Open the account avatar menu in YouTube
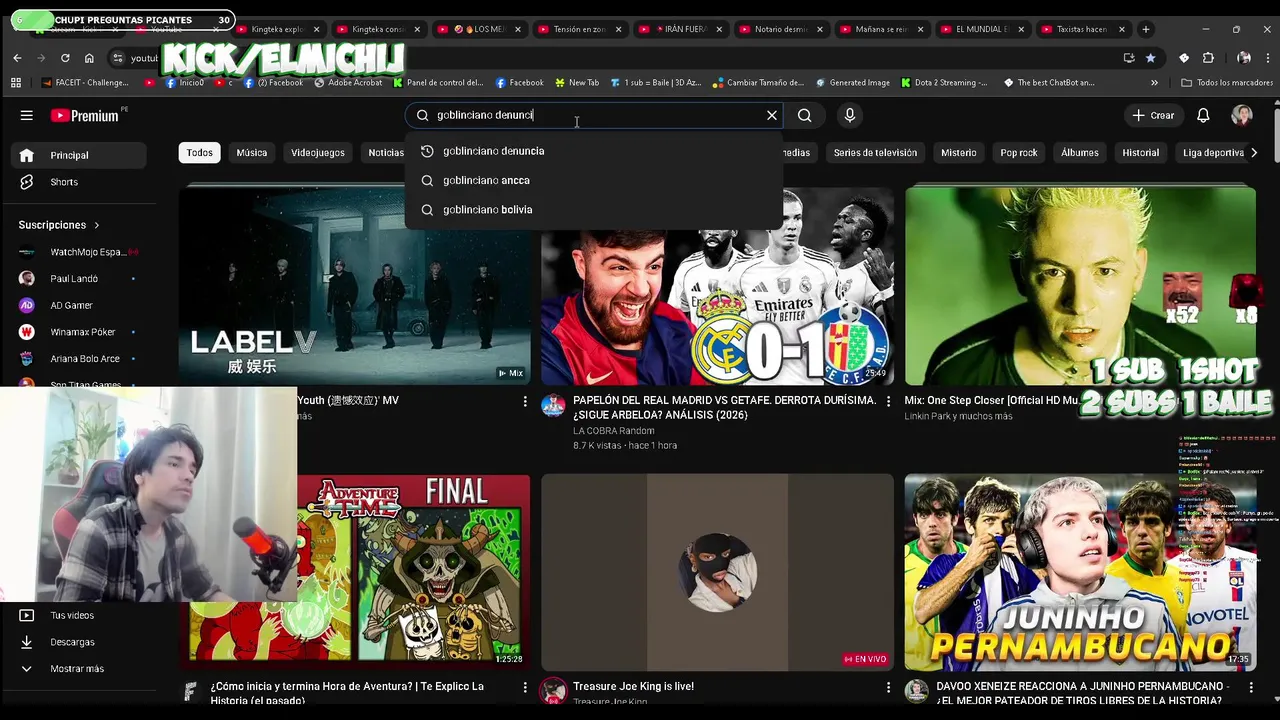This screenshot has height=720, width=1280. coord(1242,115)
